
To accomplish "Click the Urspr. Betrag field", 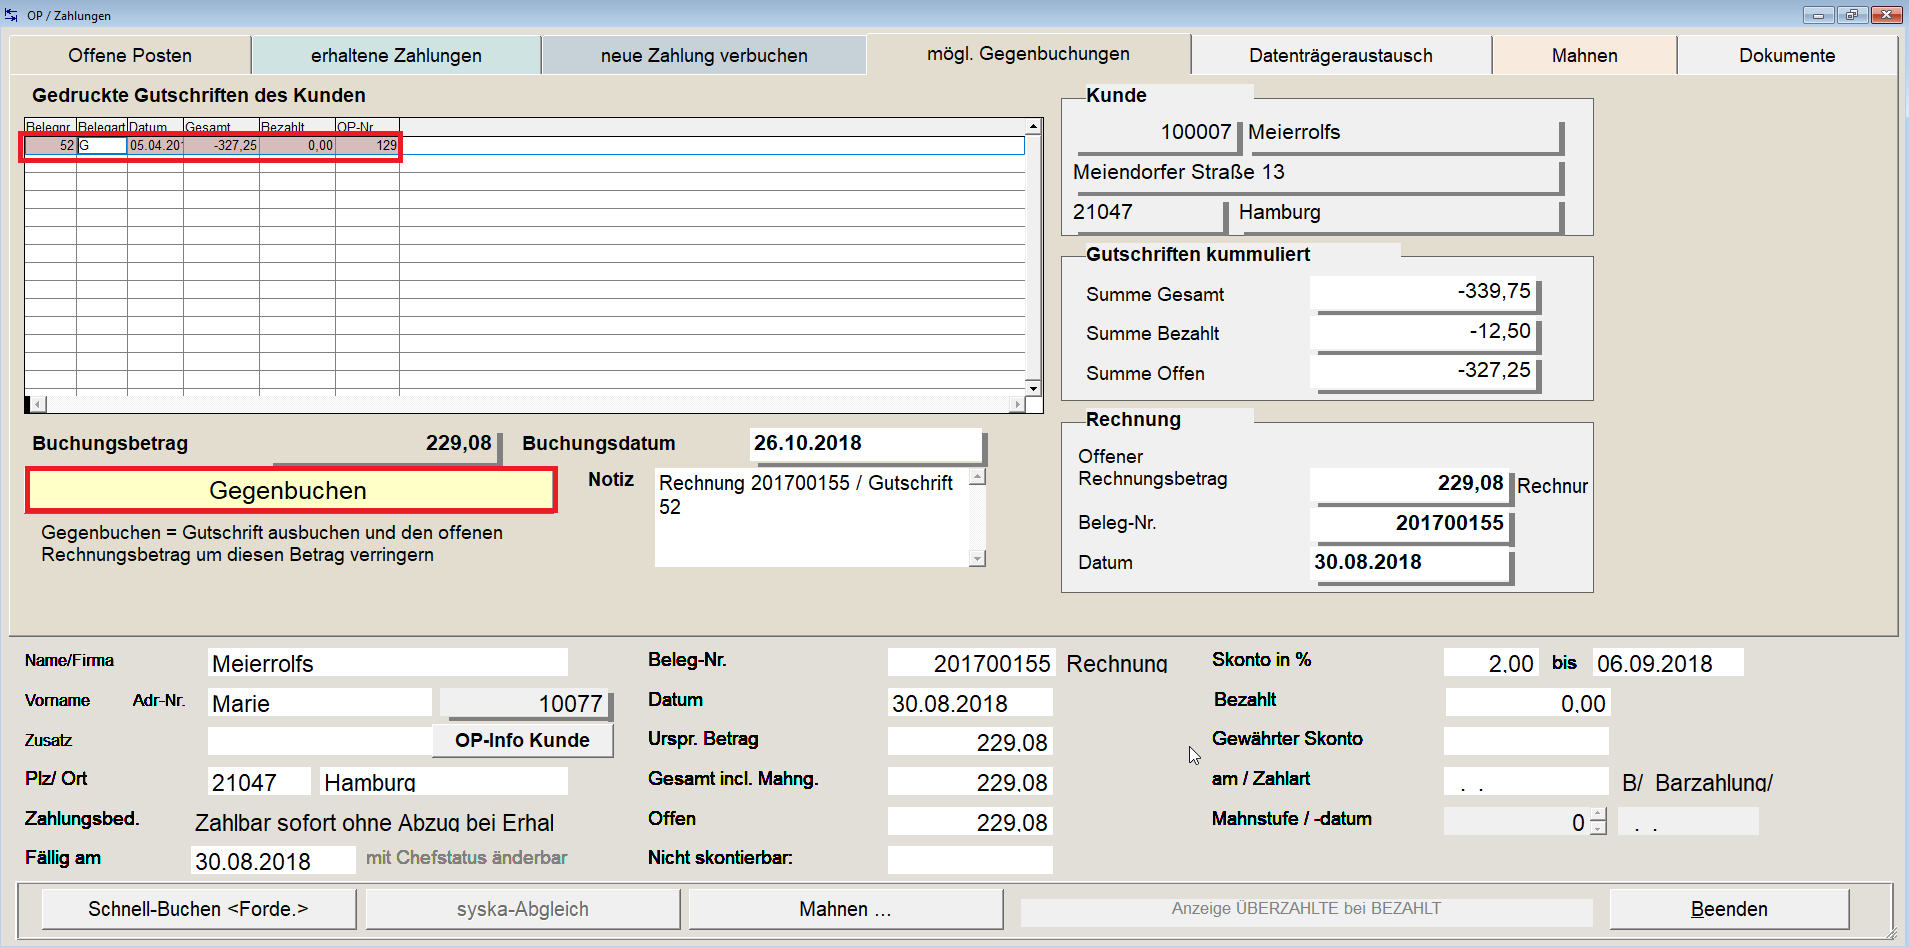I will click(970, 742).
